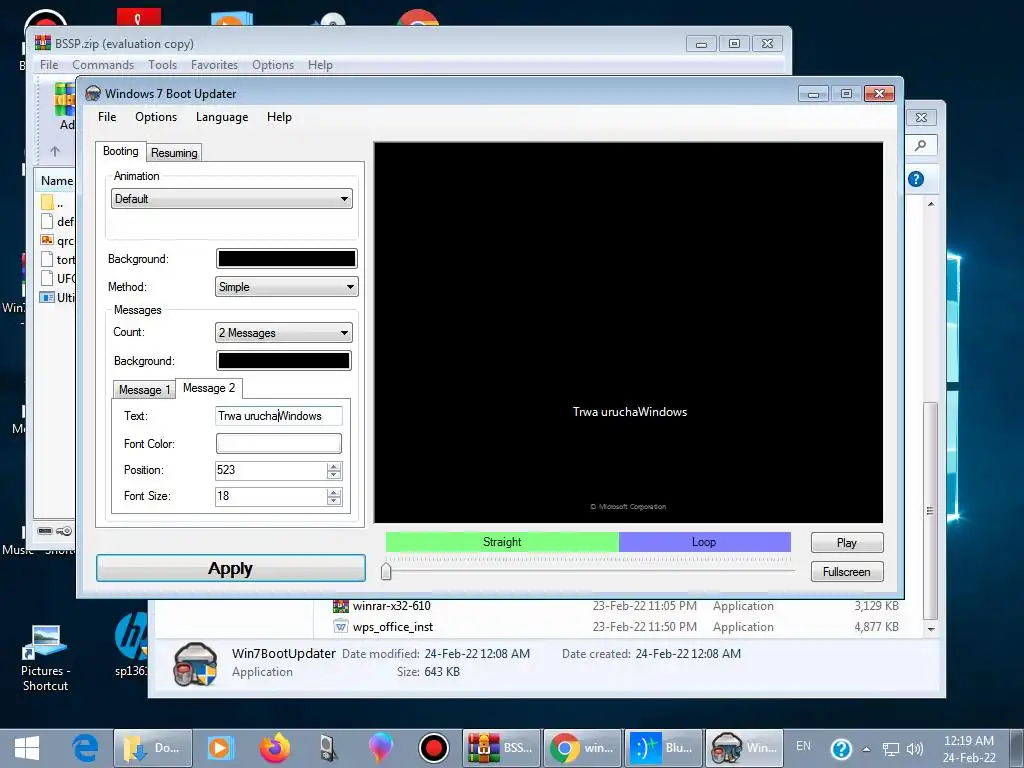
Task: Click the Explorer search magnifier icon
Action: pyautogui.click(x=921, y=145)
